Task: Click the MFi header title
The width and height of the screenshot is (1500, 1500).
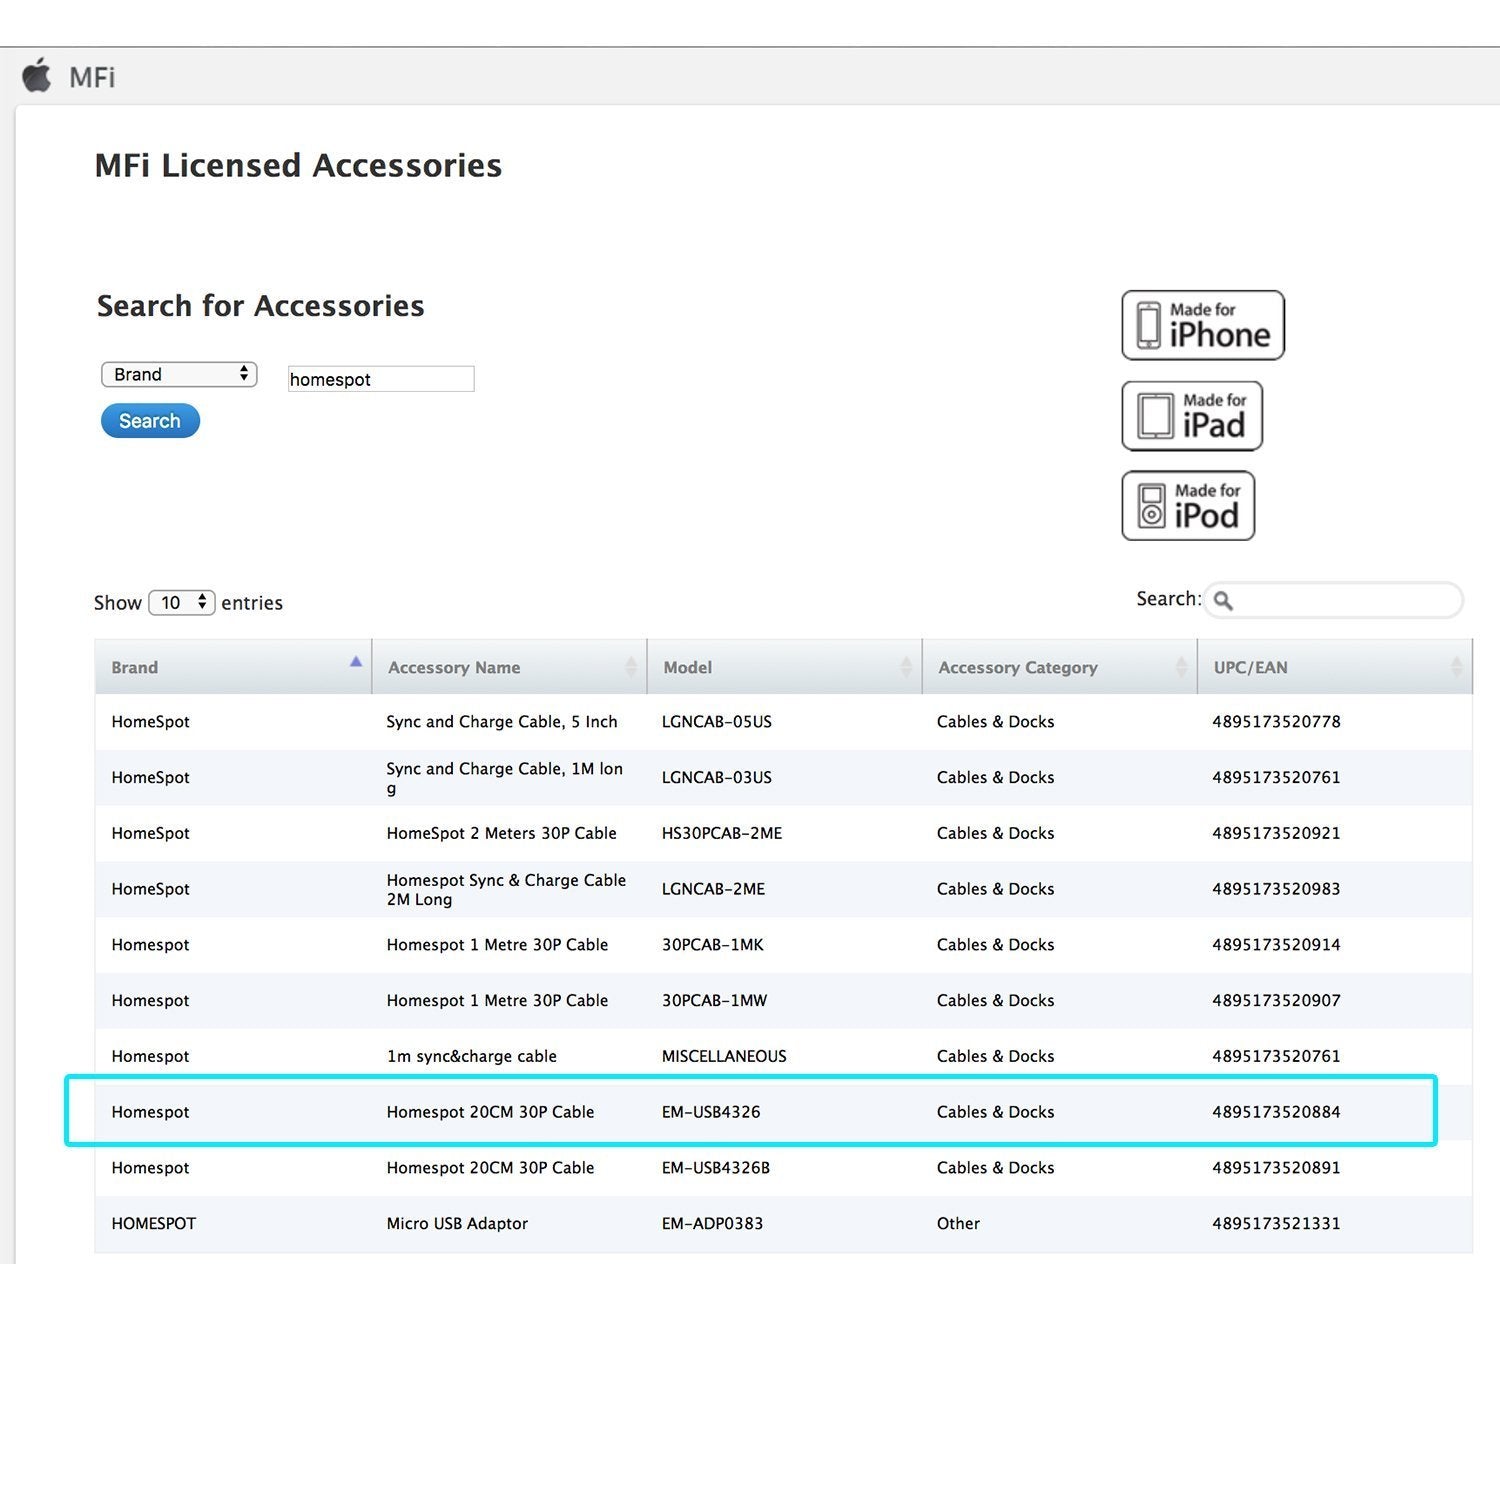Action: click(x=92, y=77)
